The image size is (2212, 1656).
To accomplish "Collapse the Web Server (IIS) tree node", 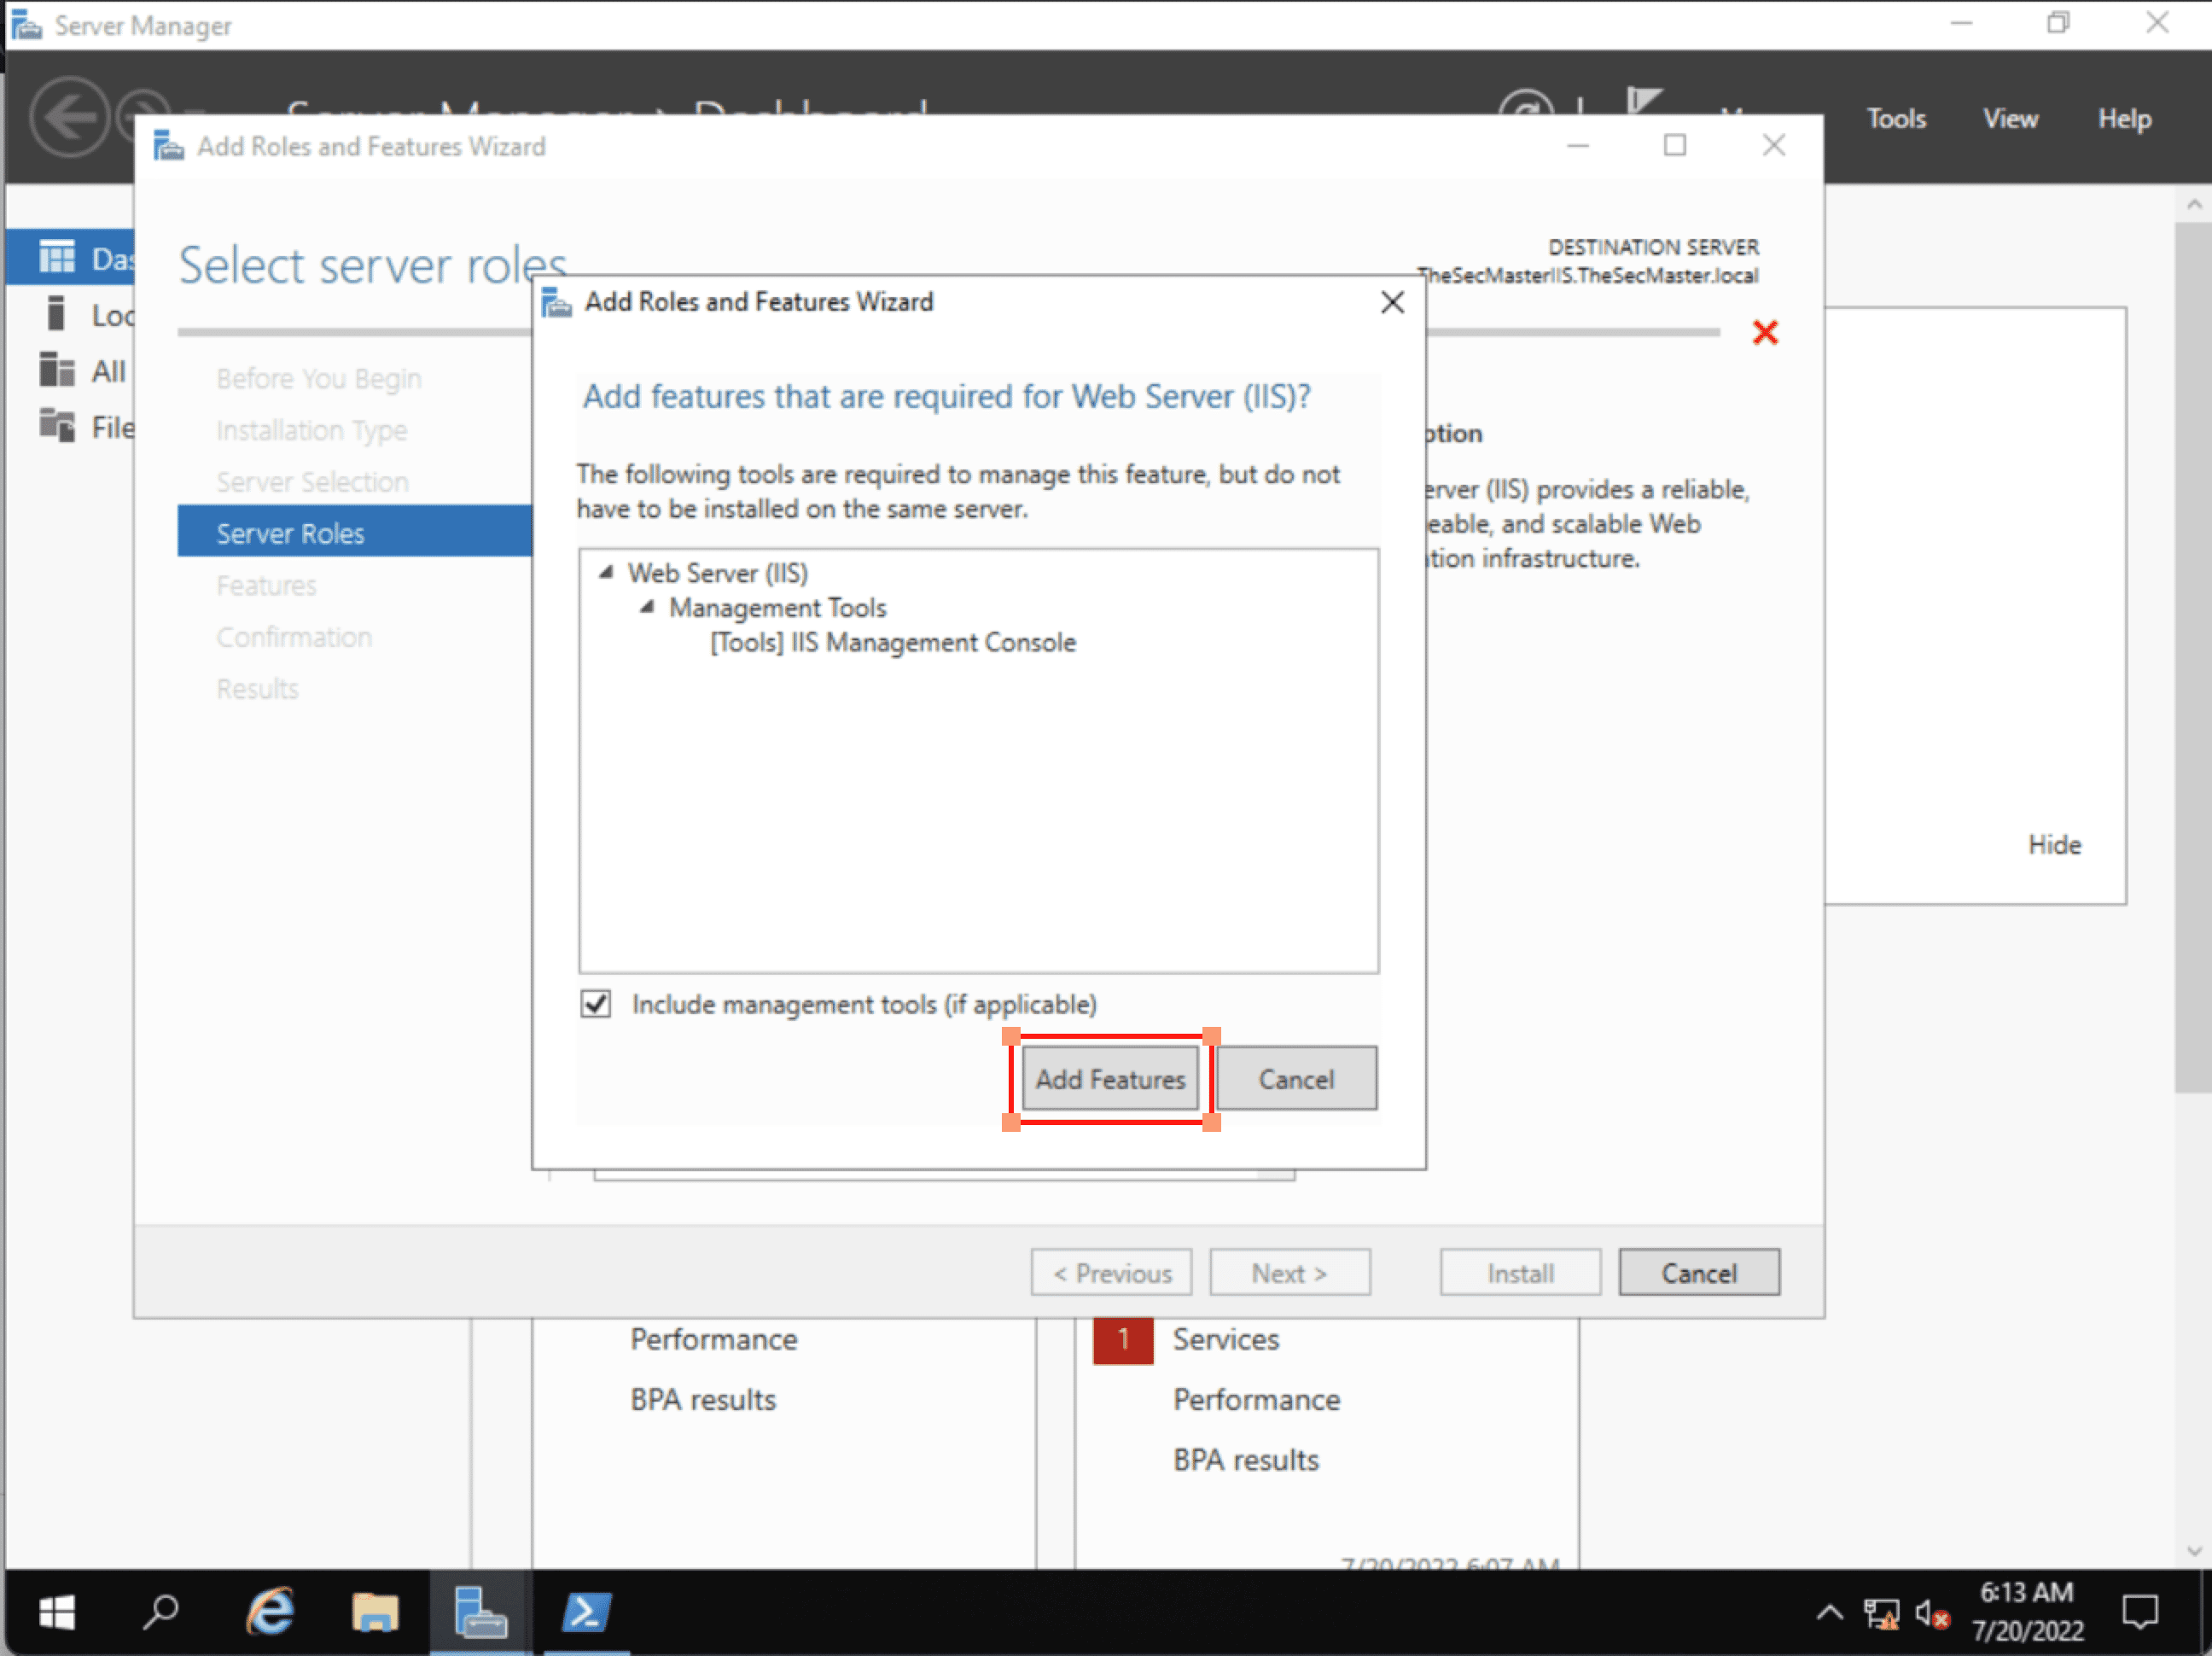I will point(605,573).
